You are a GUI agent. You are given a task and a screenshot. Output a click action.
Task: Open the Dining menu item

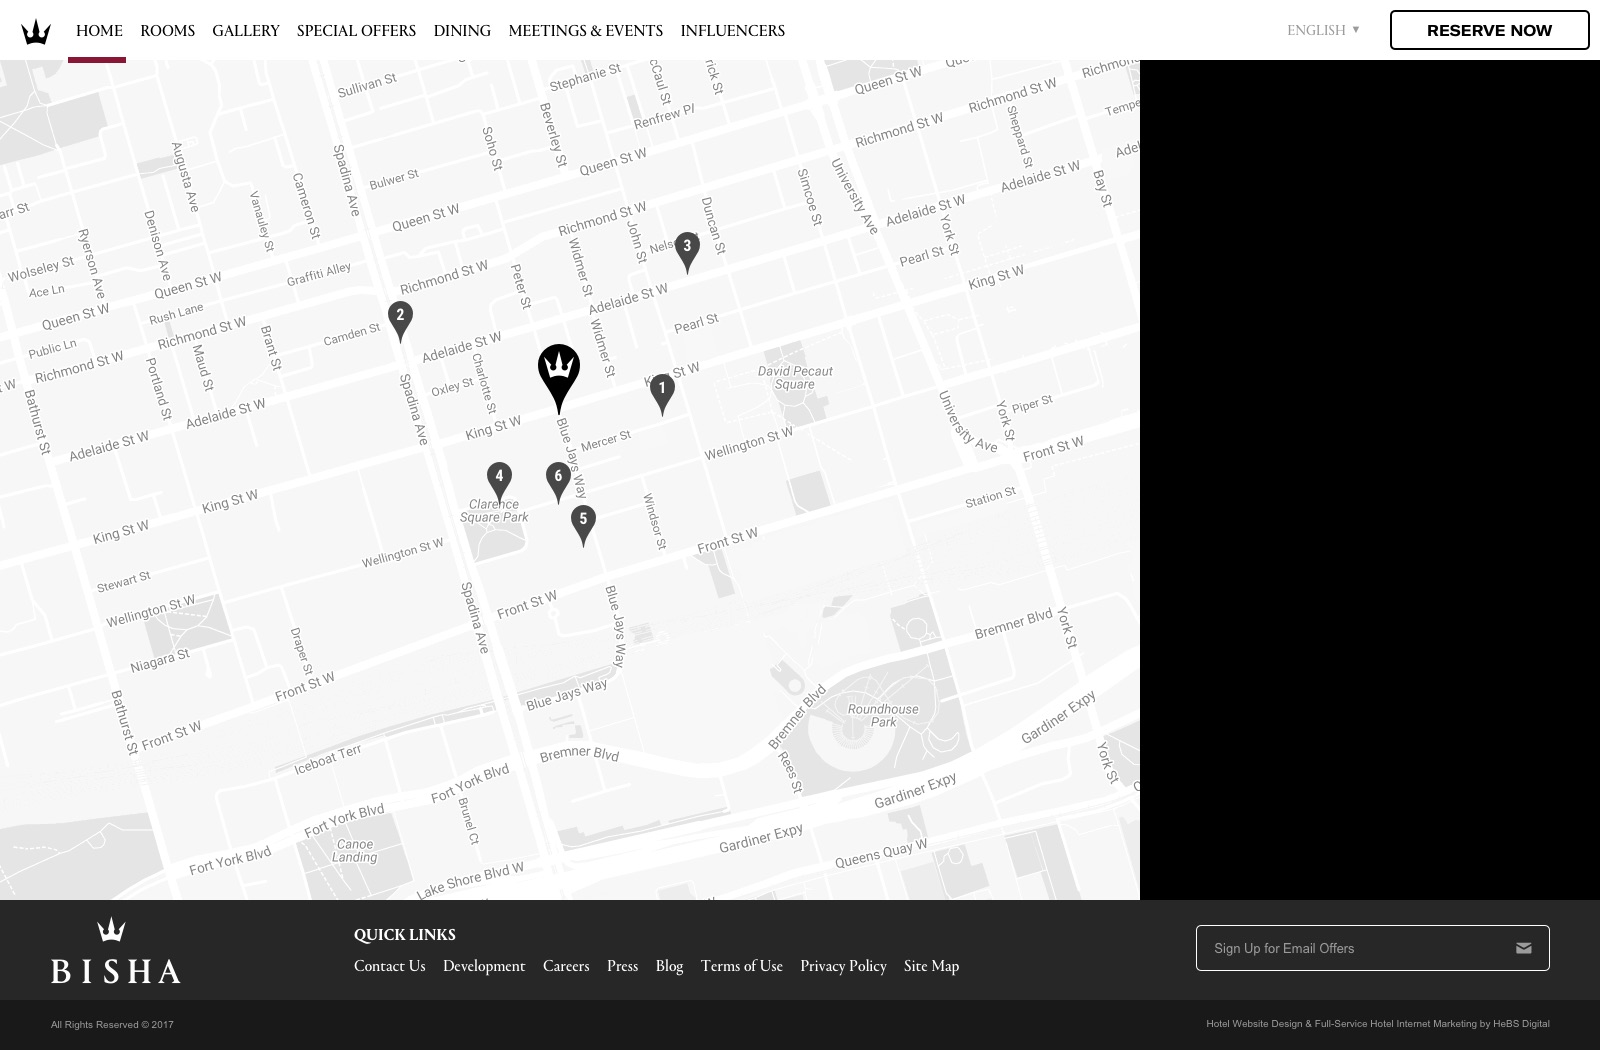462,31
